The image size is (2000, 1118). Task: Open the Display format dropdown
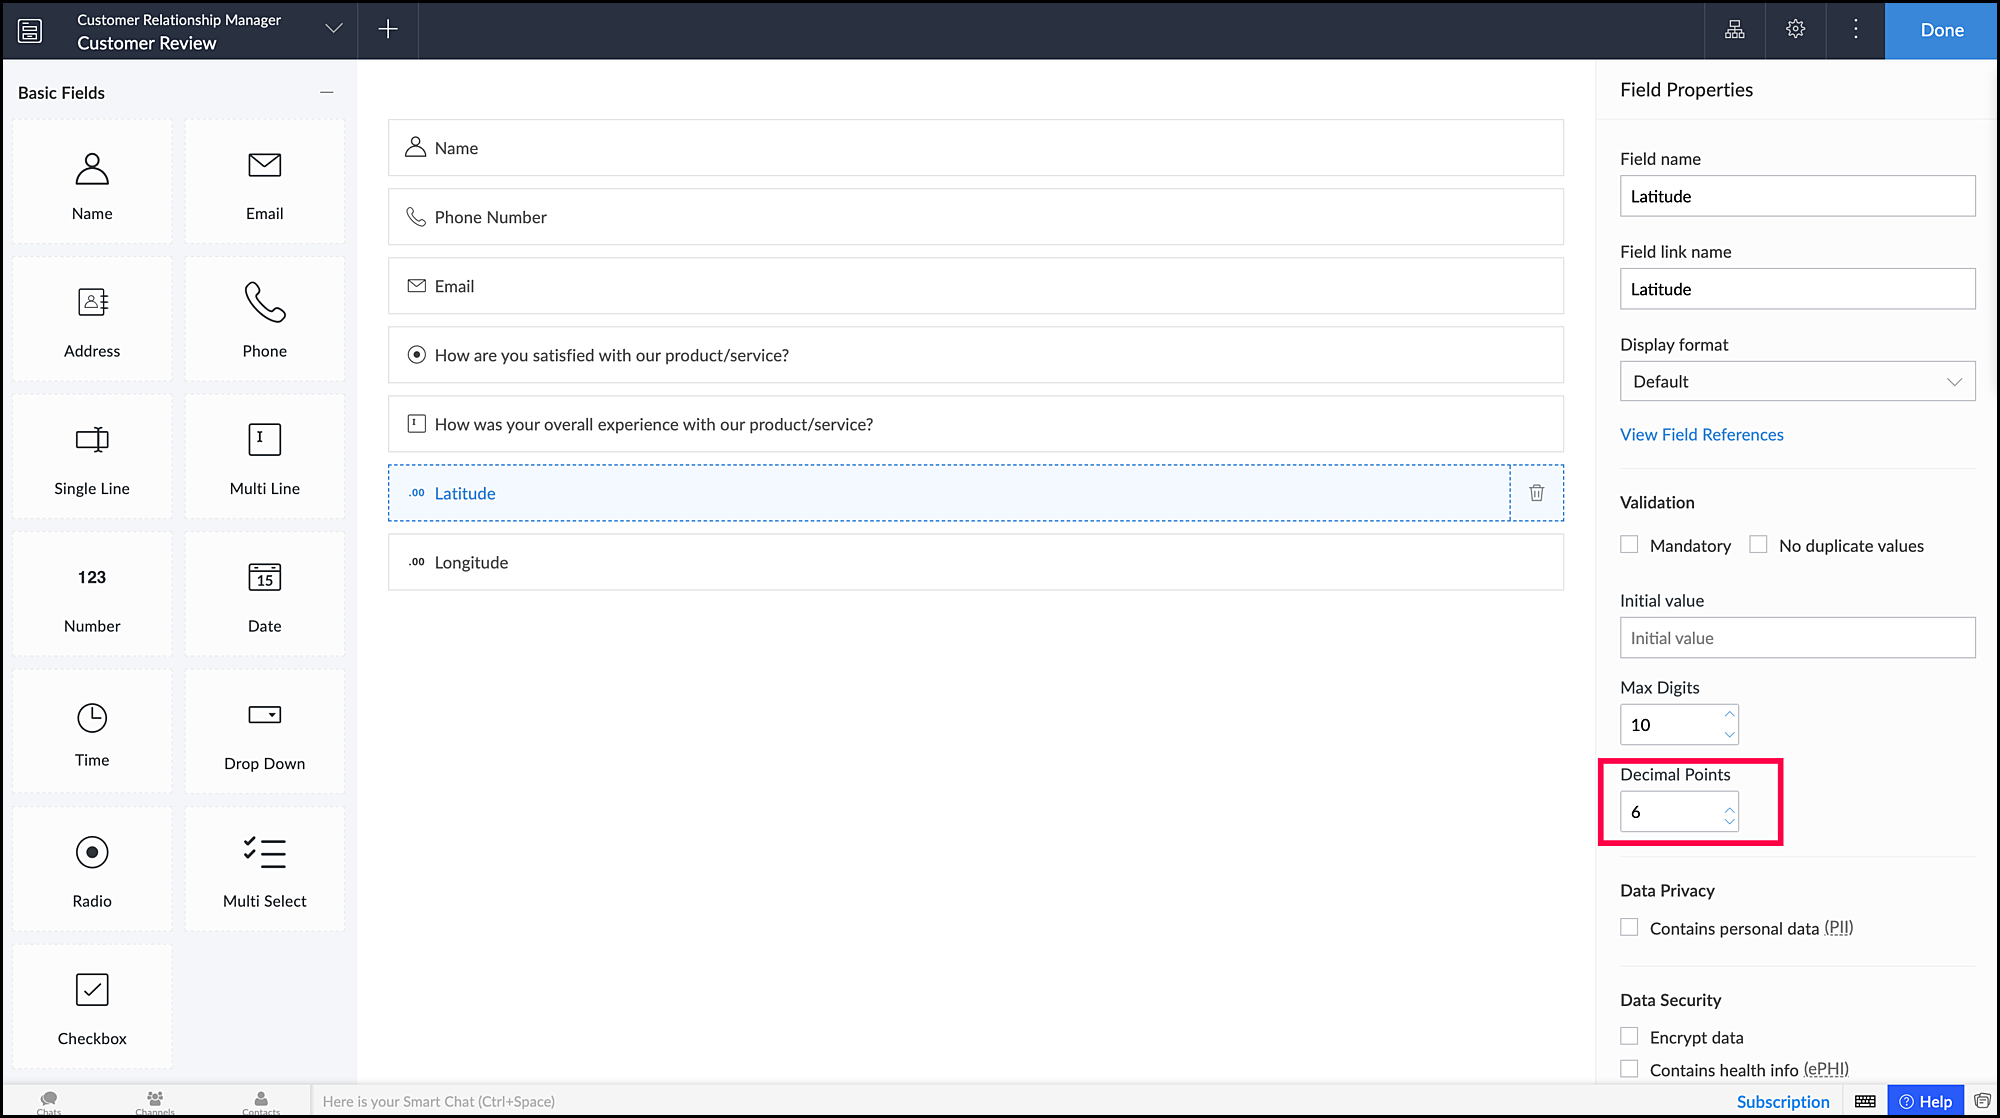(1797, 381)
